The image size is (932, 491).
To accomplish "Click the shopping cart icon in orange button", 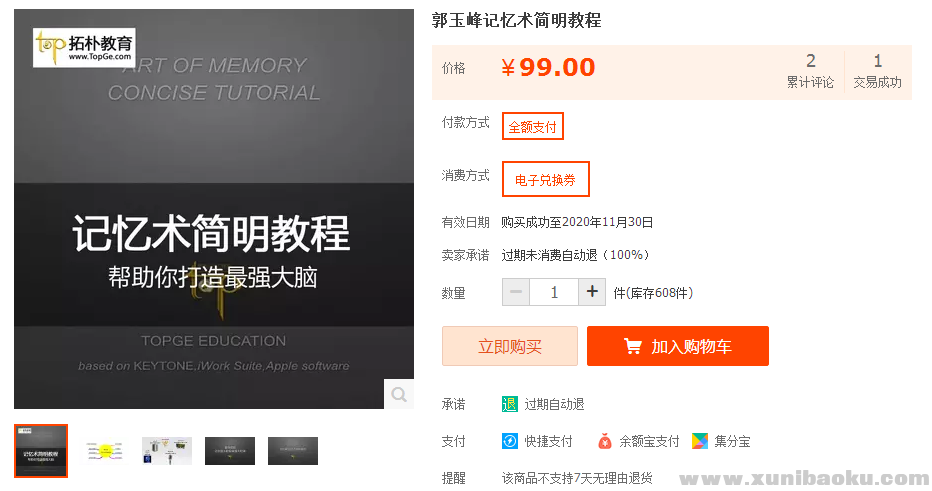I will click(x=632, y=346).
